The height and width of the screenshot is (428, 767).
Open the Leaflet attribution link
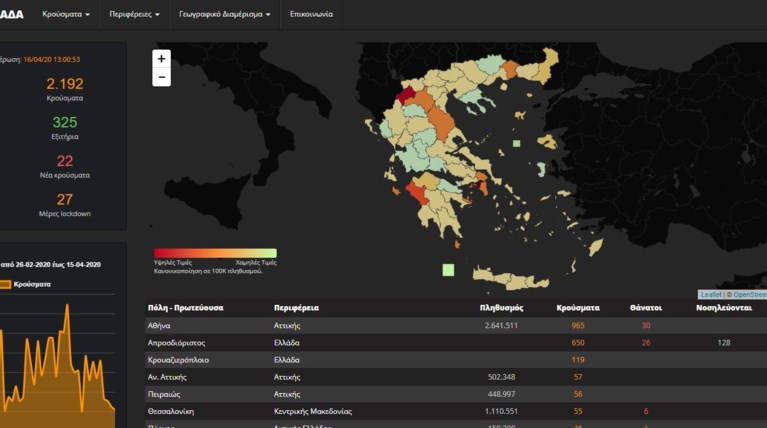711,294
